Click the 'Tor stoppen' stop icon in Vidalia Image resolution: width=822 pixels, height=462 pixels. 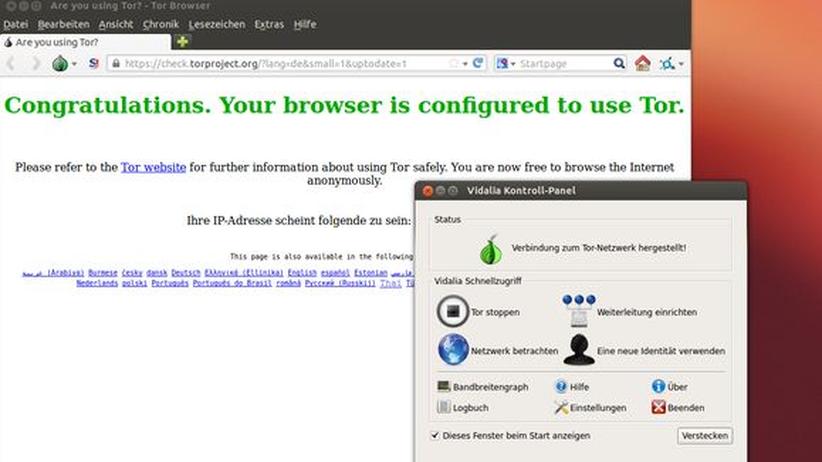point(452,311)
